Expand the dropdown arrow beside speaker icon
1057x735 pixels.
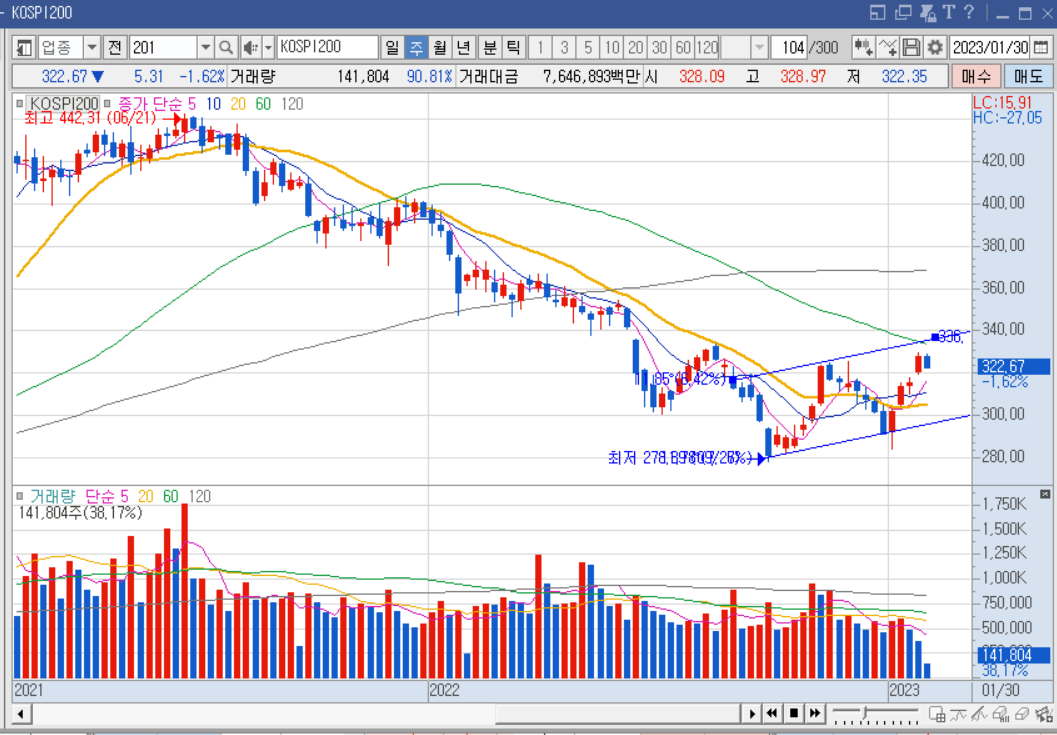(268, 47)
